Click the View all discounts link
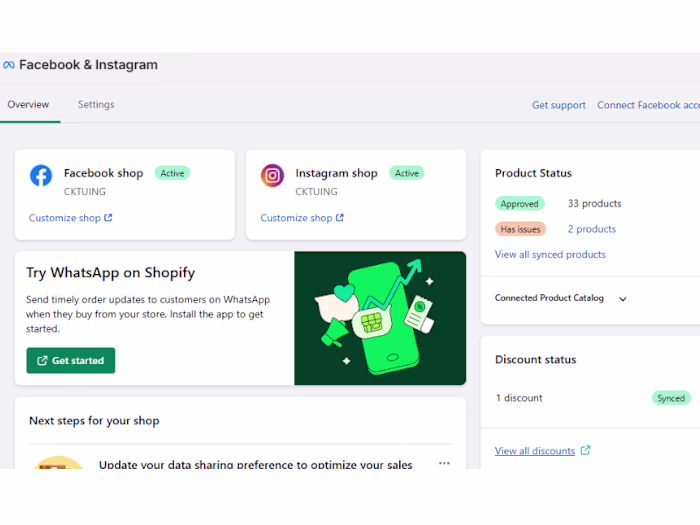Screen dimensions: 700x525 point(534,451)
